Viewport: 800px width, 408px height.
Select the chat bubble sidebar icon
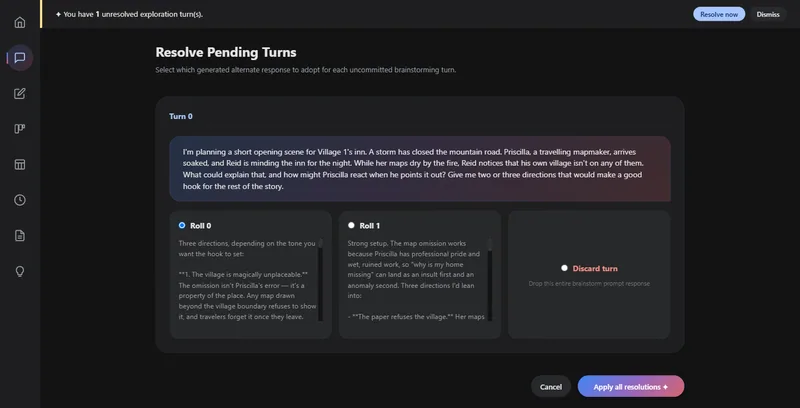click(19, 58)
